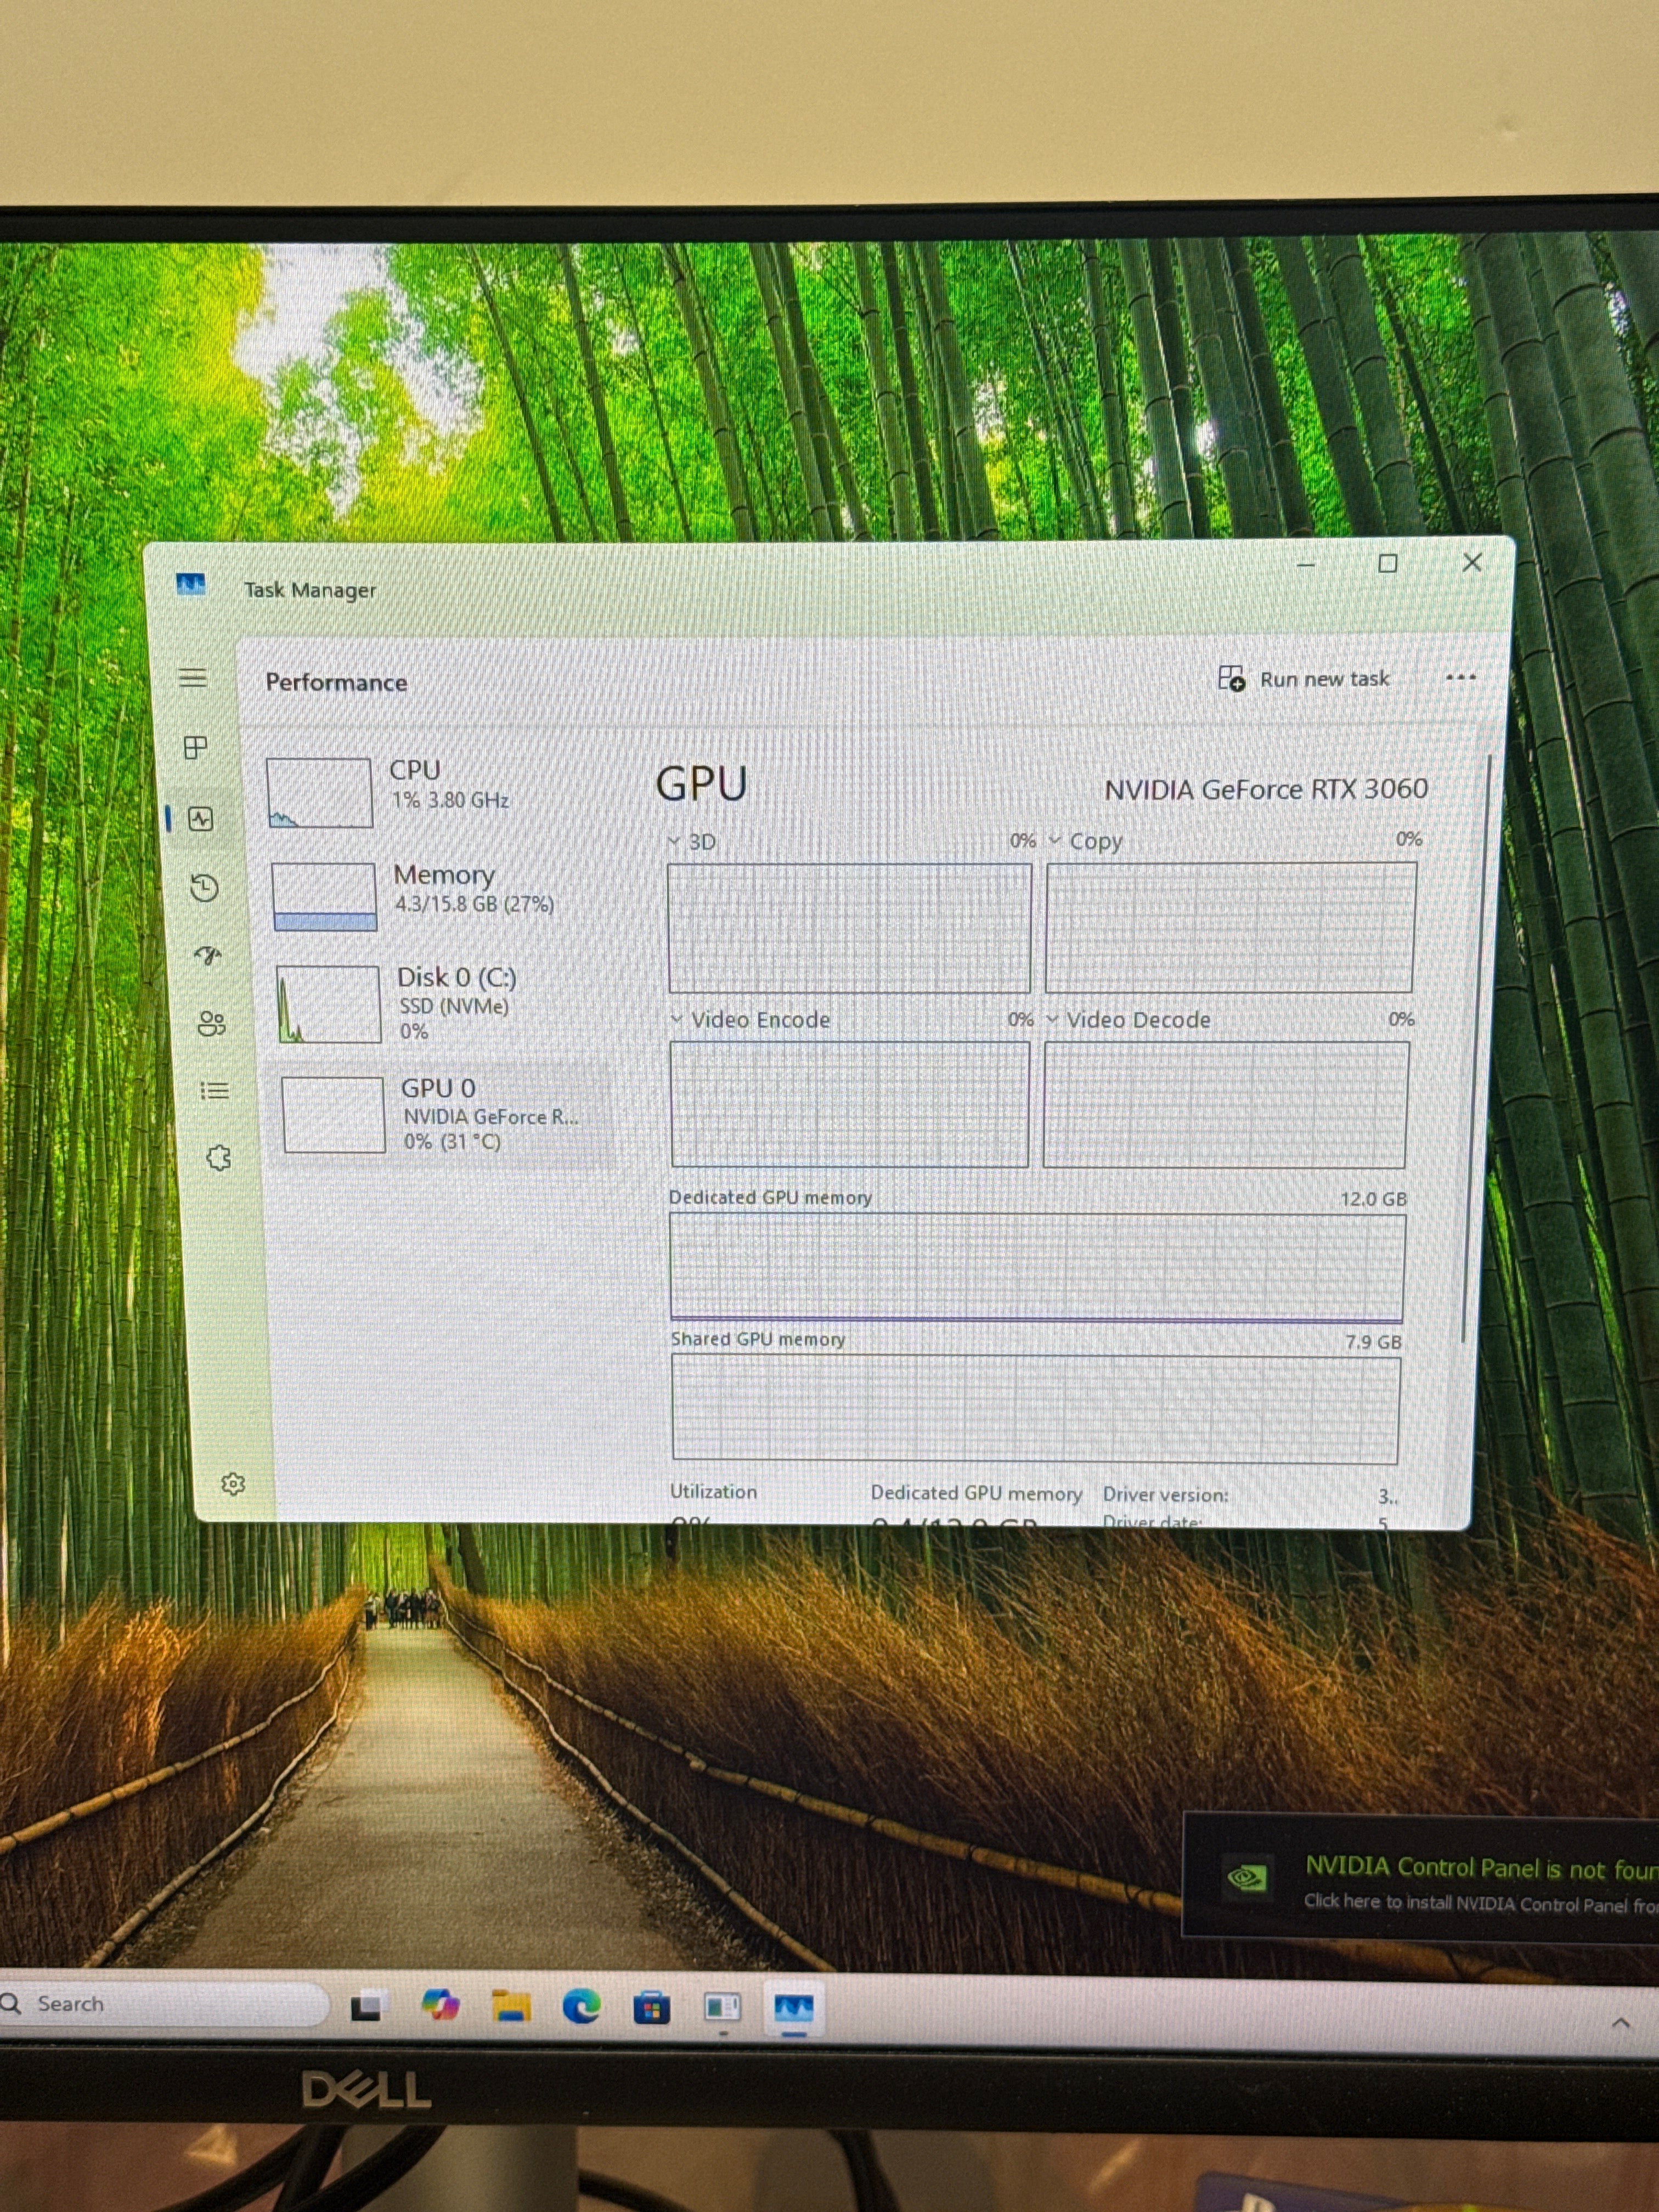Open the App history page icon
This screenshot has height=2212, width=1659.
204,888
